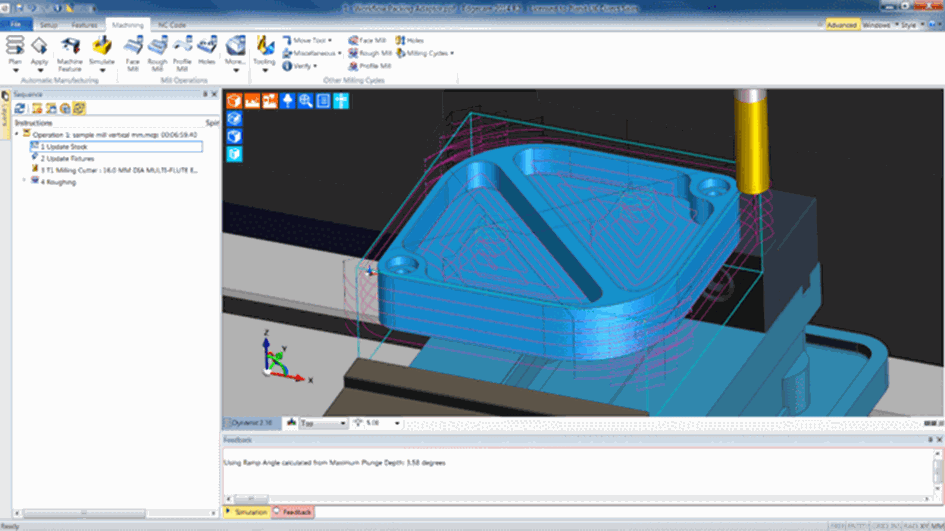
Task: Click the File button
Action: (x=16, y=24)
